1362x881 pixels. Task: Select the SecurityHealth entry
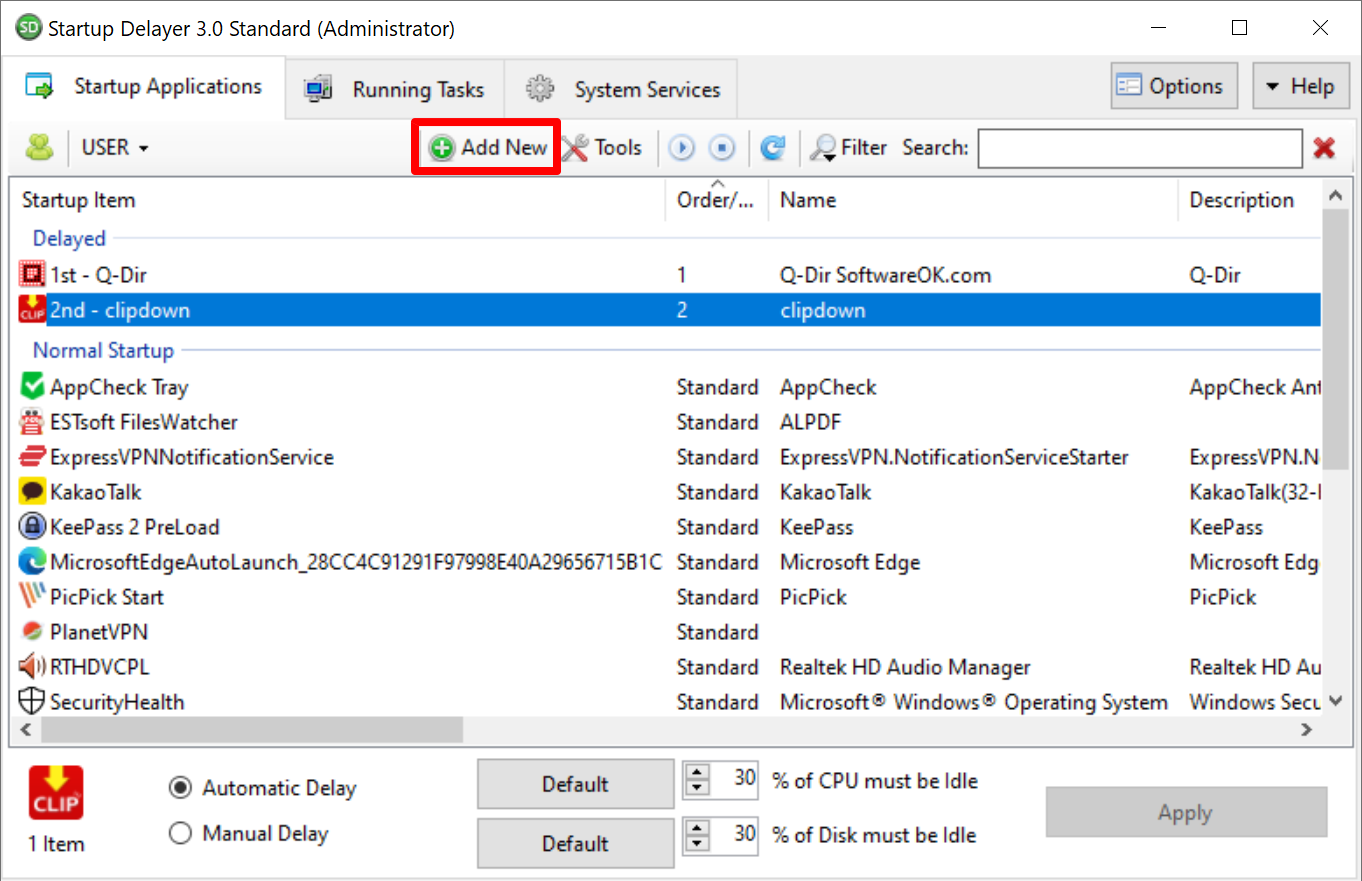point(117,702)
